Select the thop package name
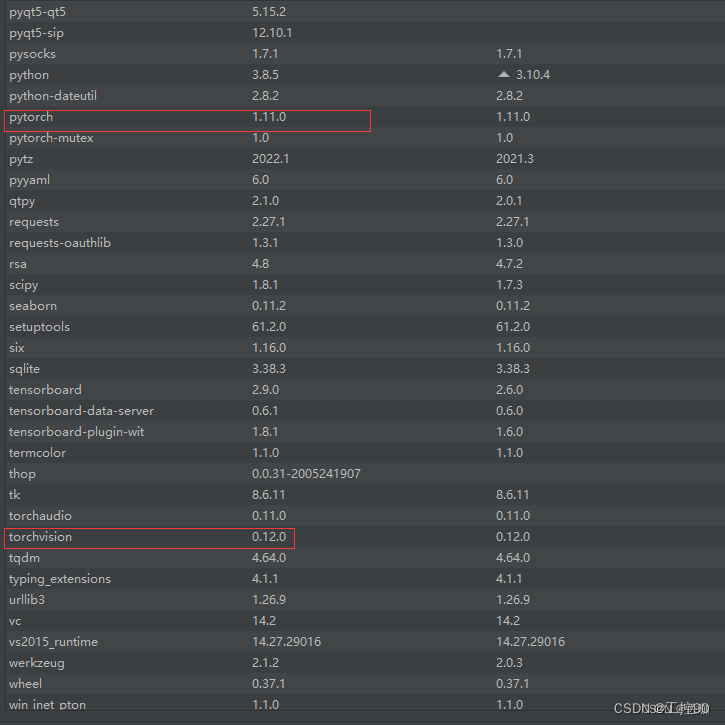The width and height of the screenshot is (725, 725). point(22,474)
